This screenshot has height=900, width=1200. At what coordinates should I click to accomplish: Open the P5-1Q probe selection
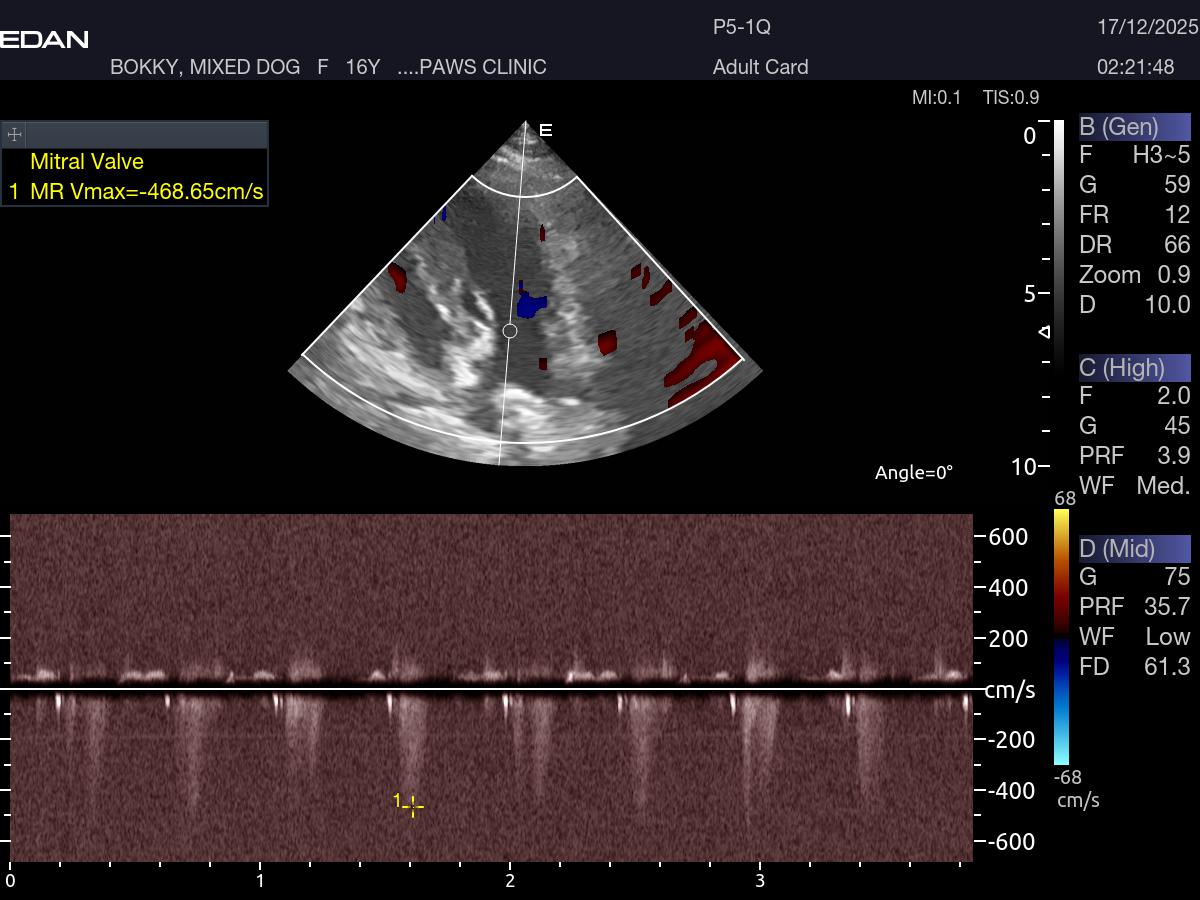(x=741, y=27)
